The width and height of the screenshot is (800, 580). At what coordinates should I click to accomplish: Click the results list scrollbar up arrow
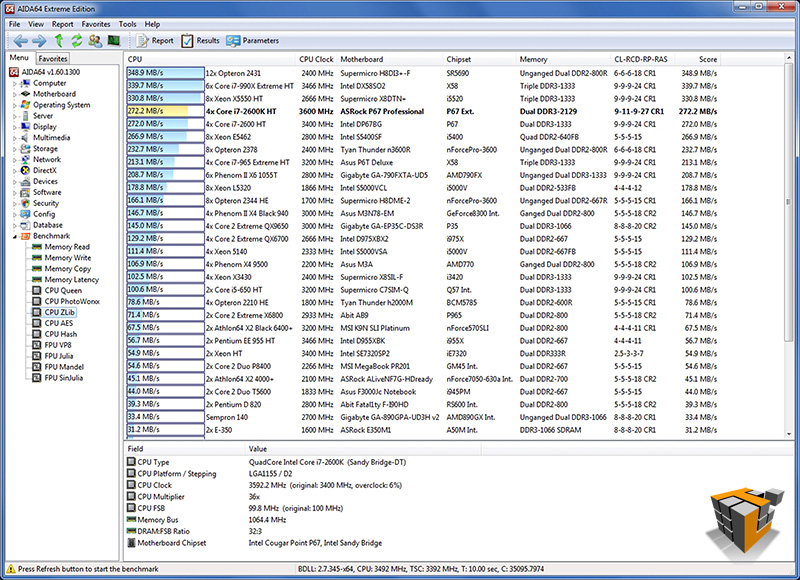(x=789, y=59)
